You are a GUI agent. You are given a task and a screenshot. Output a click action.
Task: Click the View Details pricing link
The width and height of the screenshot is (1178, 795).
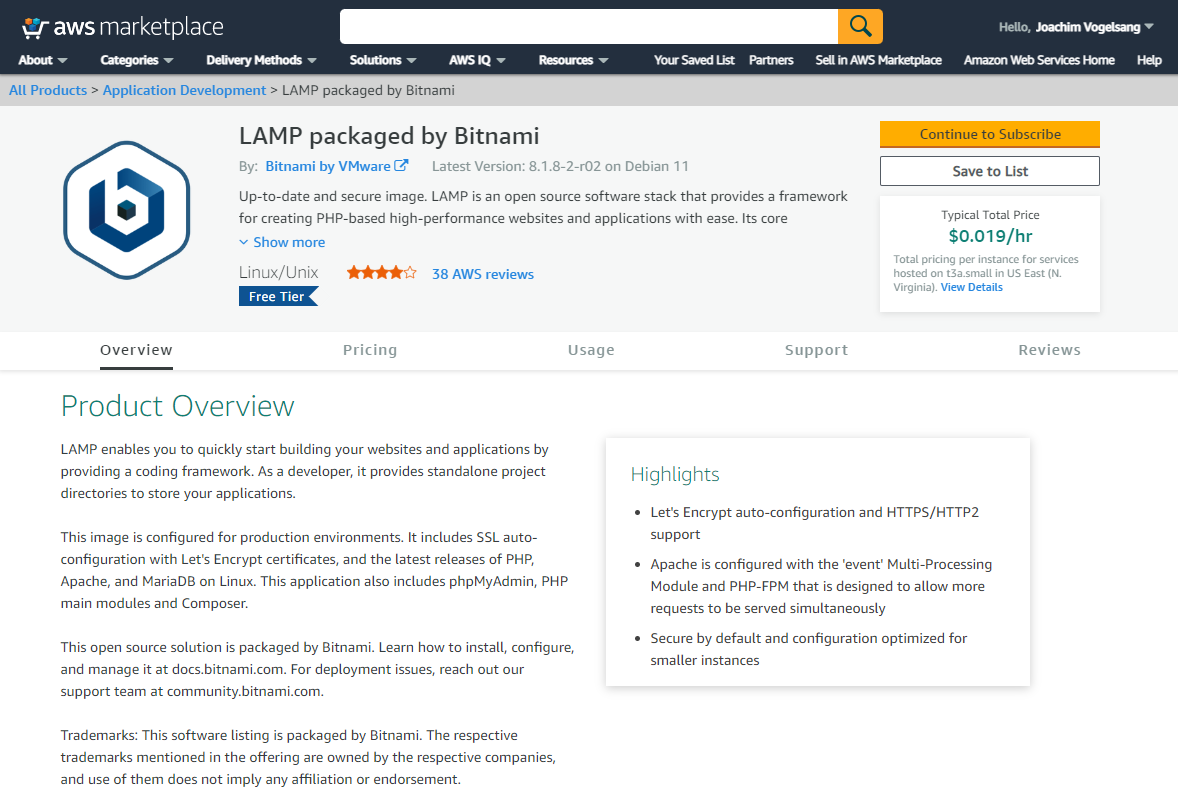[x=971, y=287]
